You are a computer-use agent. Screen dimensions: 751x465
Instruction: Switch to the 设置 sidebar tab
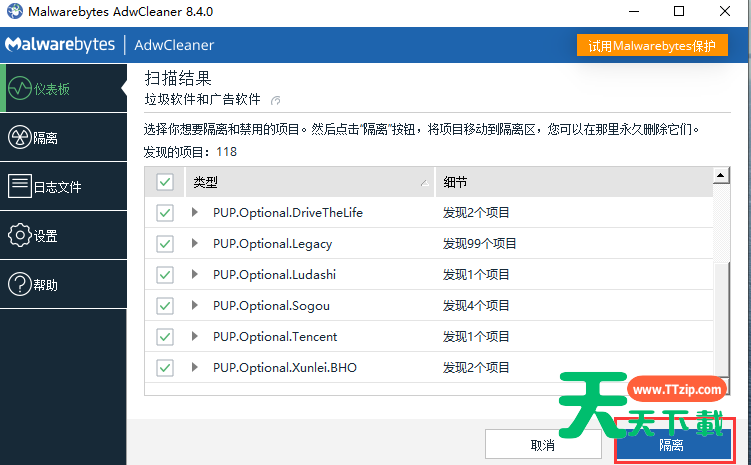63,235
